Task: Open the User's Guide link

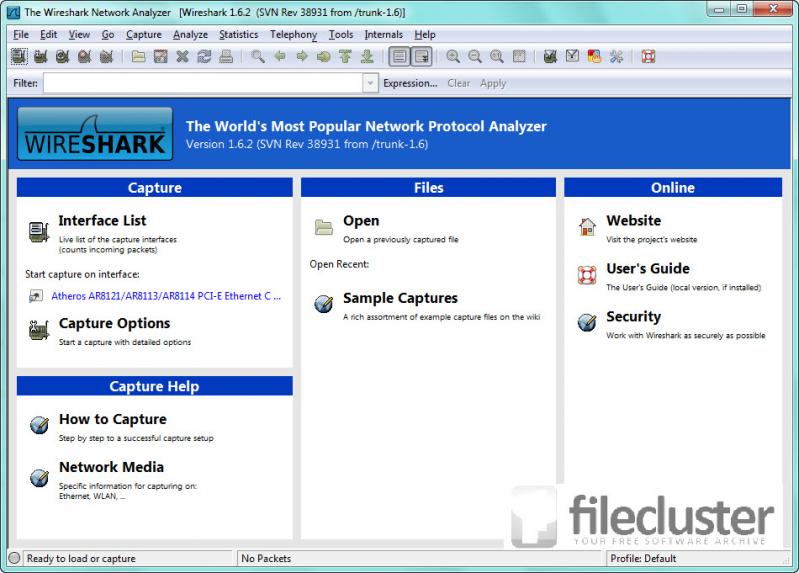Action: point(648,269)
